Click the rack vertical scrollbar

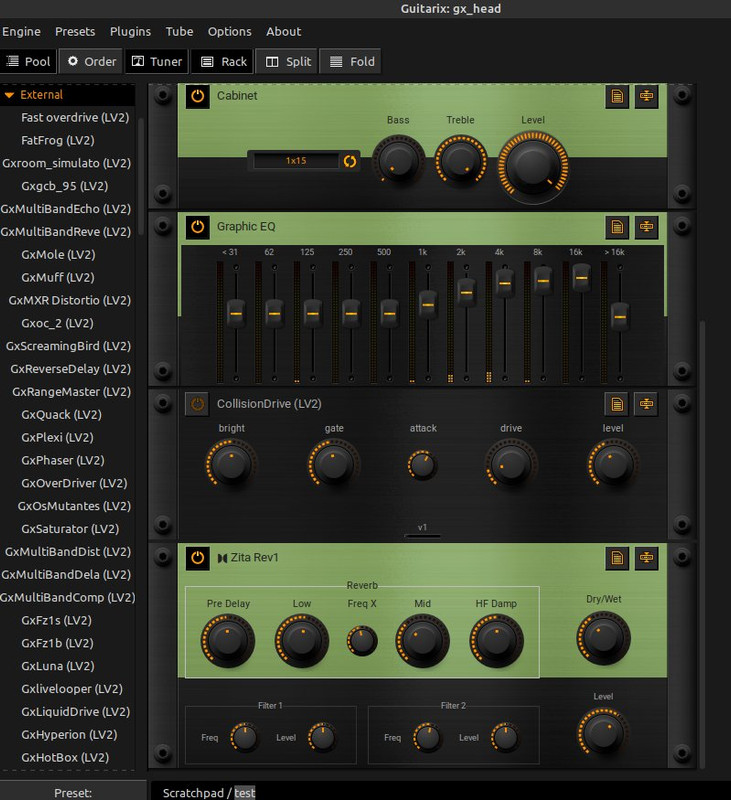[x=702, y=543]
